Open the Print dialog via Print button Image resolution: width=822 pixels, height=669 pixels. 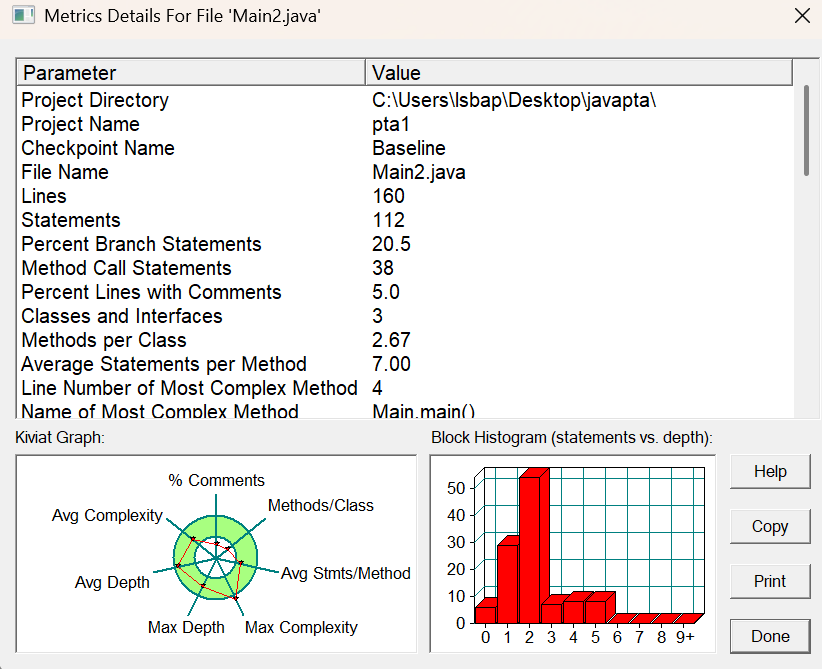click(x=770, y=581)
